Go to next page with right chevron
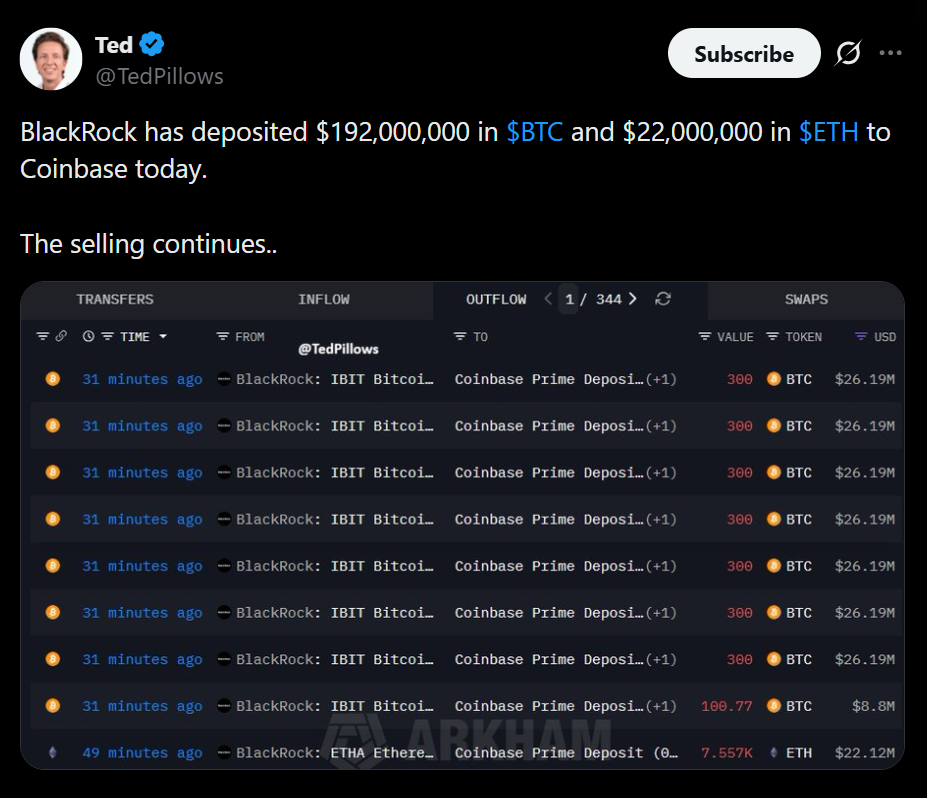 [633, 299]
